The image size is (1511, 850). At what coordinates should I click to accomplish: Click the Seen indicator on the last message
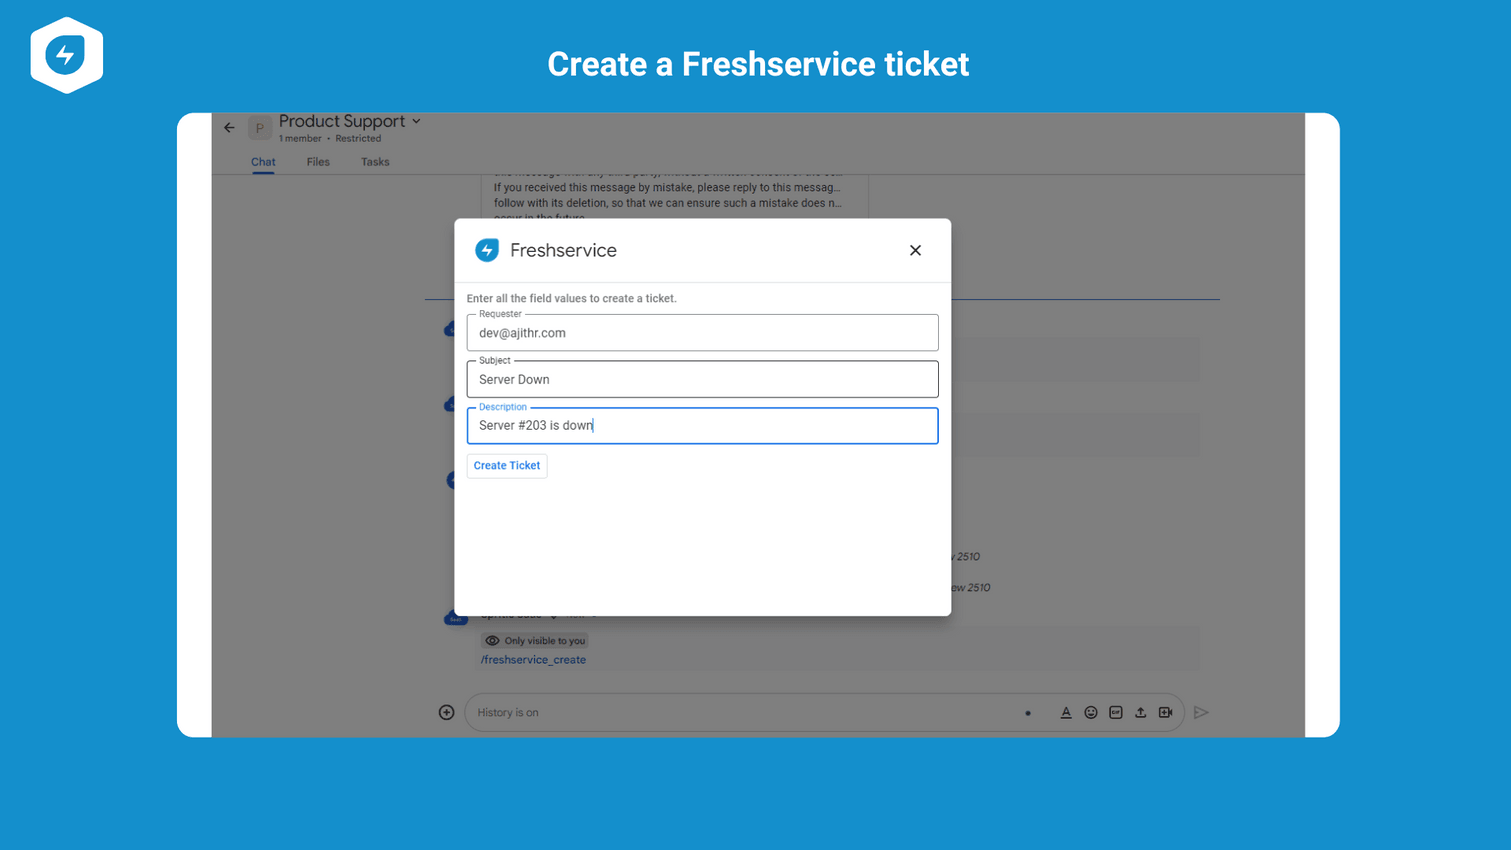click(x=456, y=617)
